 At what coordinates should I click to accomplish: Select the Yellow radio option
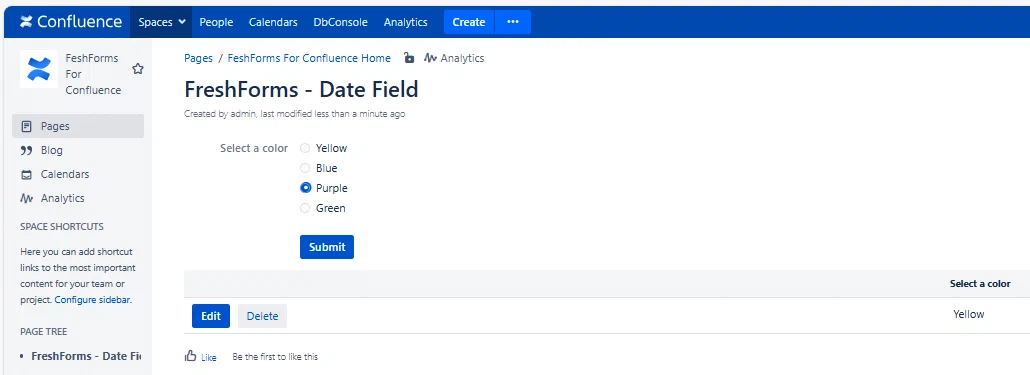[x=305, y=148]
